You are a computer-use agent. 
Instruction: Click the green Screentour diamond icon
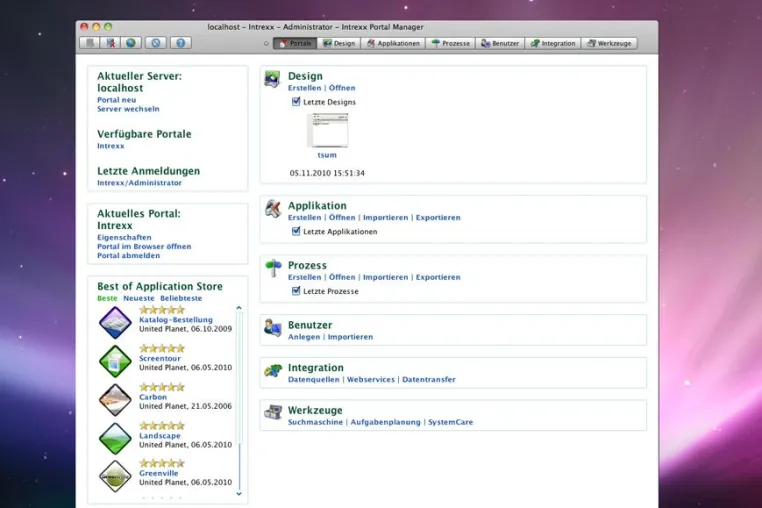tap(115, 361)
